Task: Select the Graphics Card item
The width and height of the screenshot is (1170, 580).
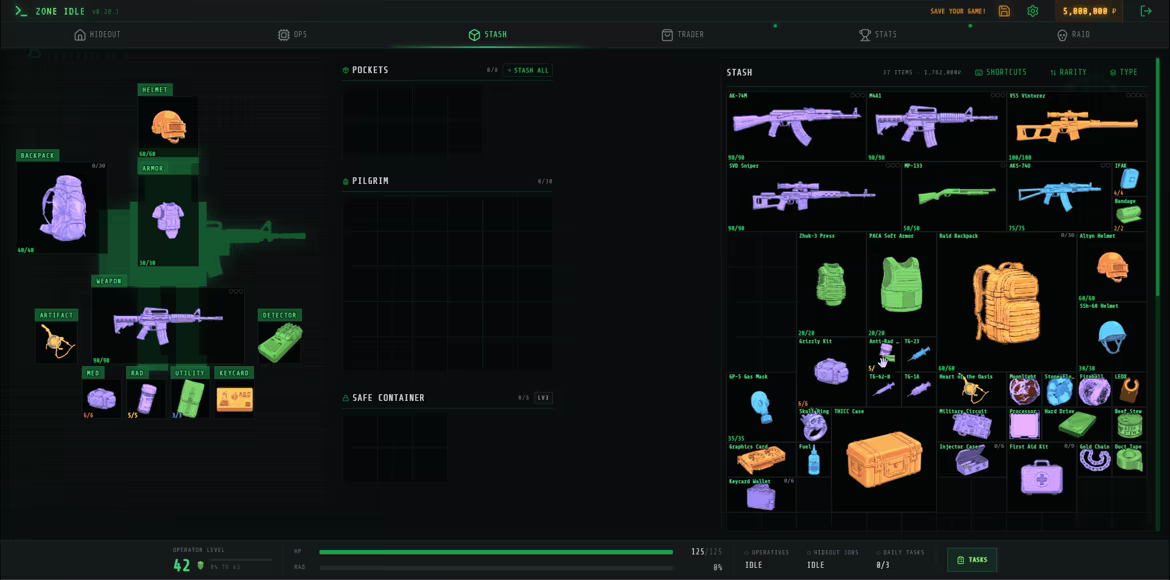Action: pyautogui.click(x=762, y=459)
